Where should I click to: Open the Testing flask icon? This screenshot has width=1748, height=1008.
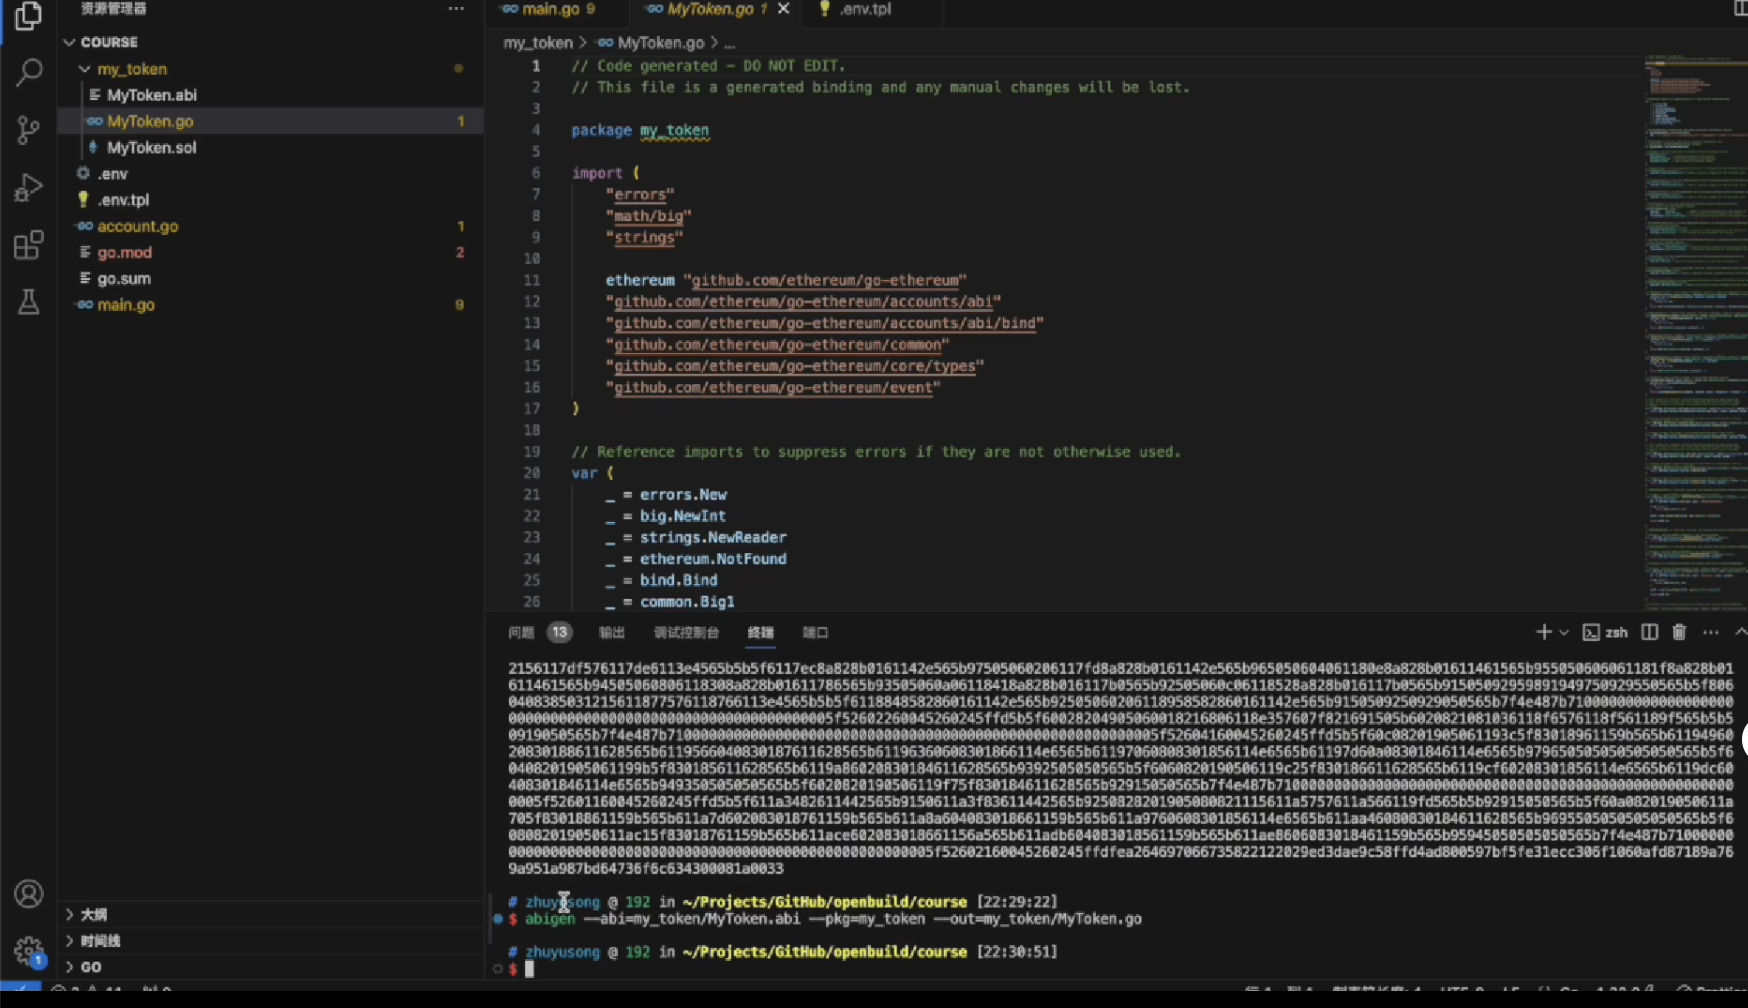click(28, 302)
